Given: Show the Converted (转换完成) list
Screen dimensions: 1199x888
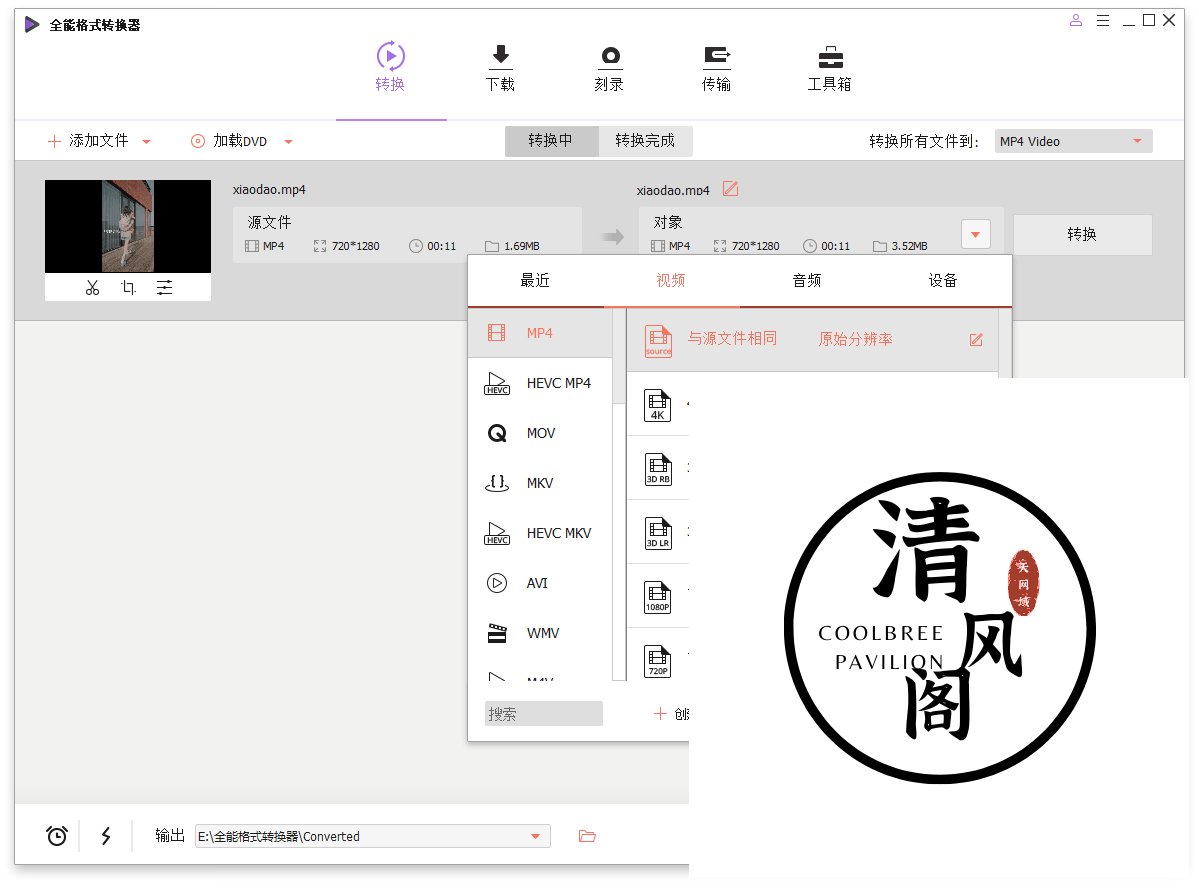Looking at the screenshot, I should (x=645, y=141).
